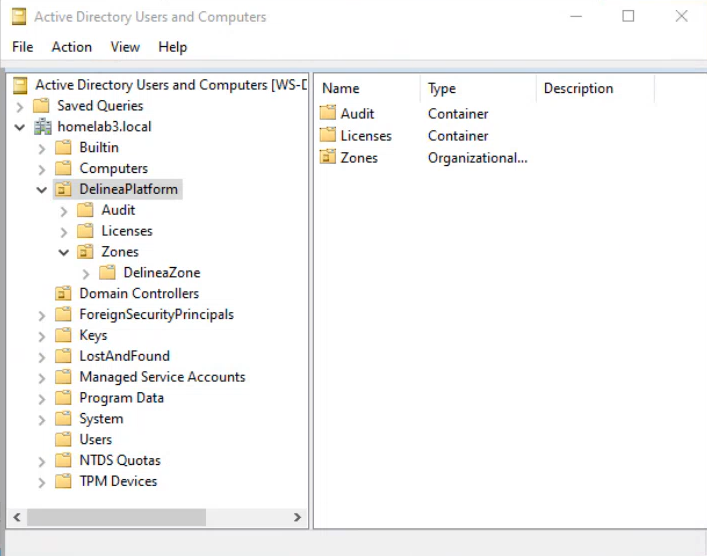Click the Audit container icon in list
The width and height of the screenshot is (707, 556).
pyautogui.click(x=328, y=114)
